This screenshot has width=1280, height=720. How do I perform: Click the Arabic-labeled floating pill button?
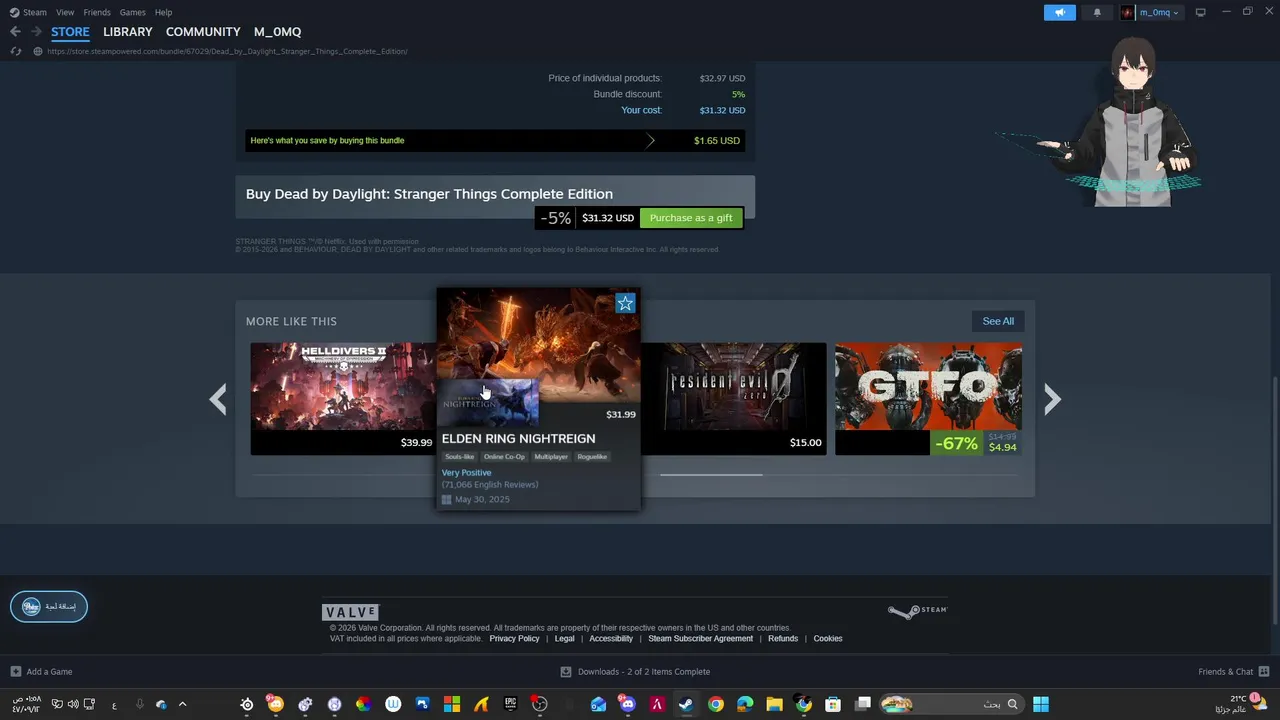click(x=49, y=607)
